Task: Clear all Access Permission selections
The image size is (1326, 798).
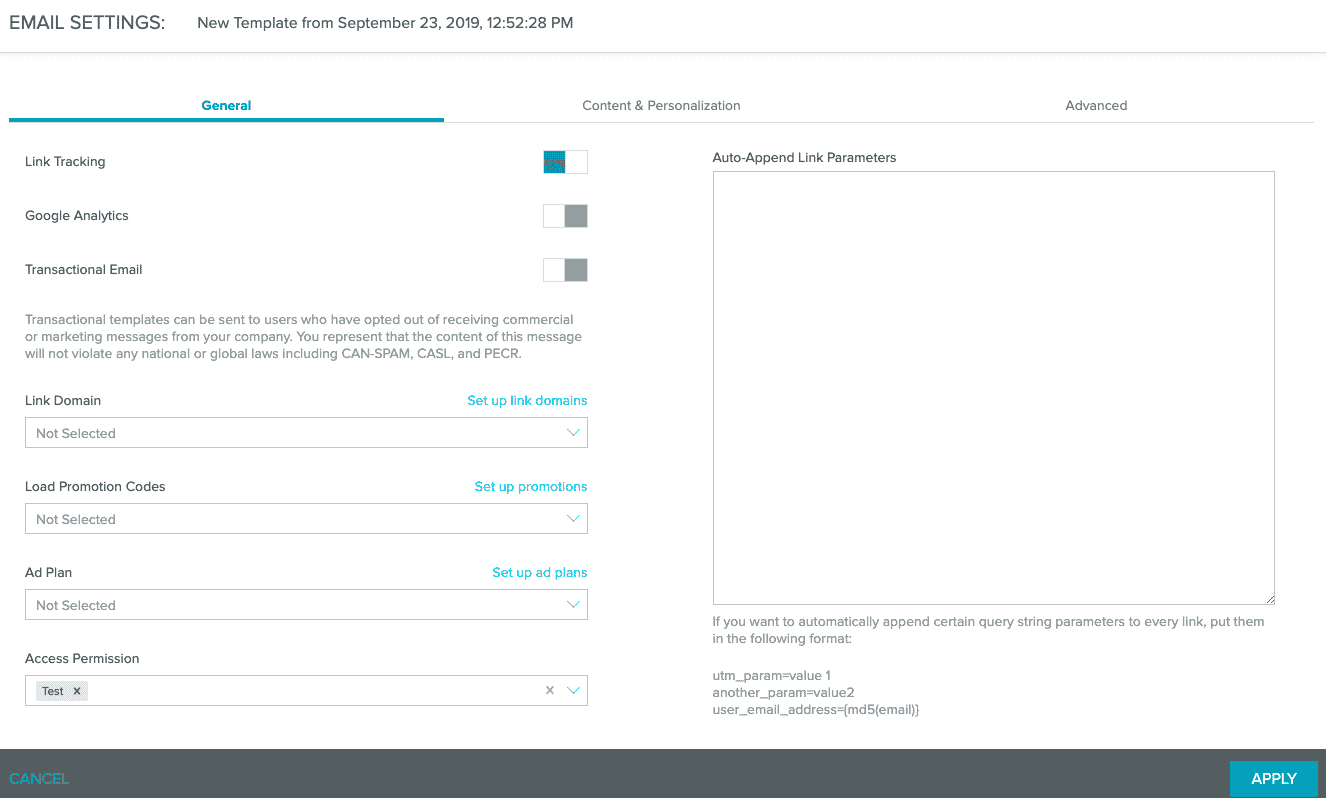Action: 549,691
